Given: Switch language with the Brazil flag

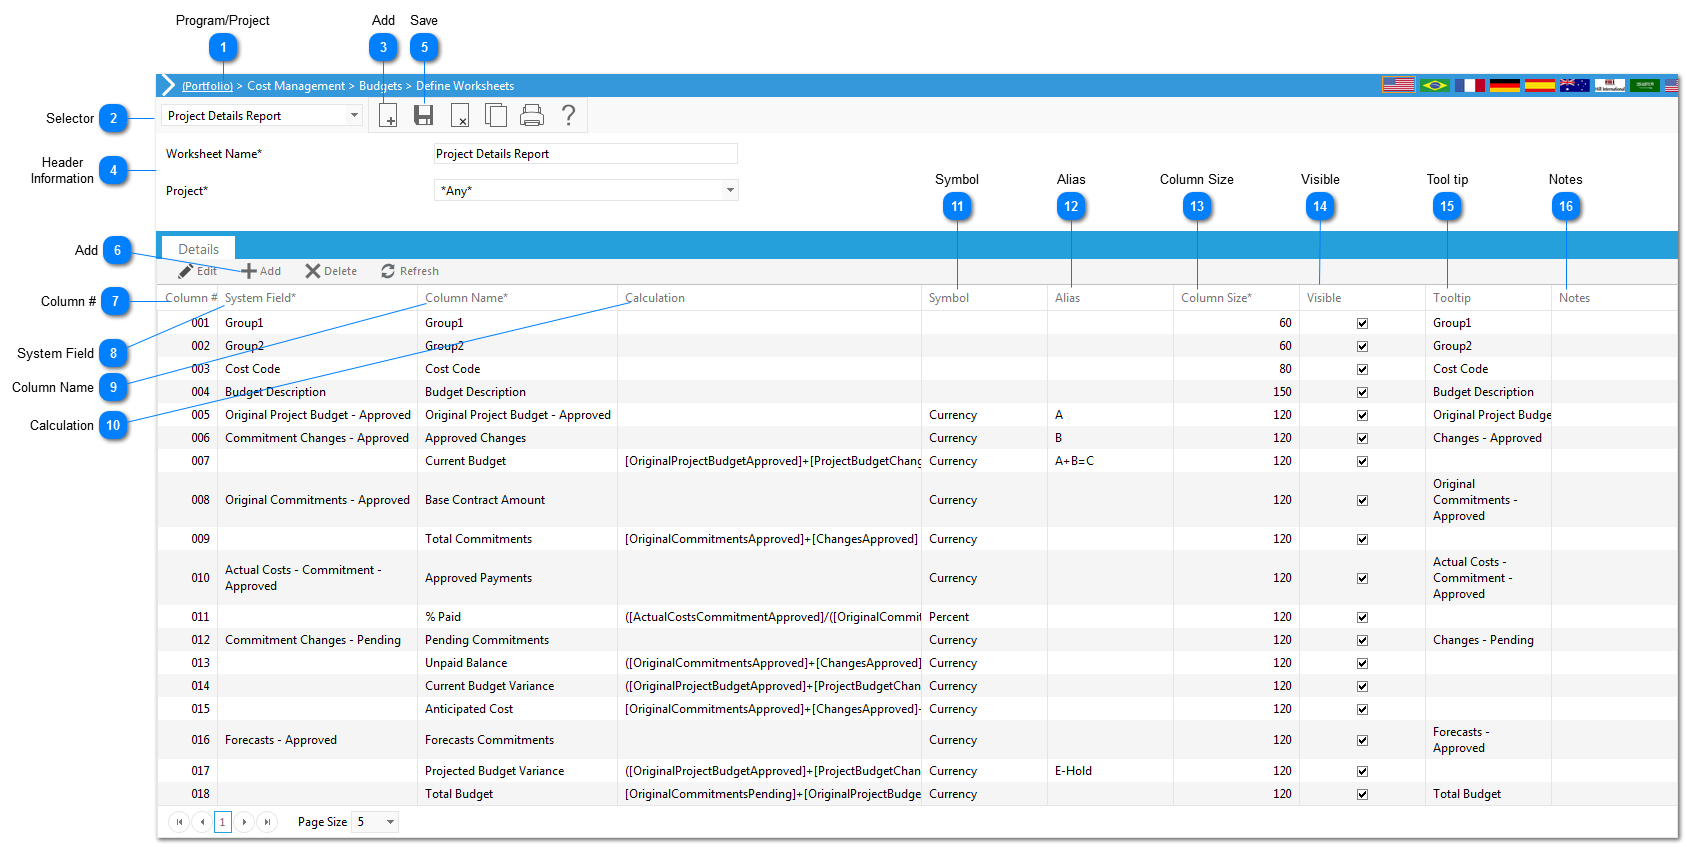Looking at the screenshot, I should (1435, 85).
